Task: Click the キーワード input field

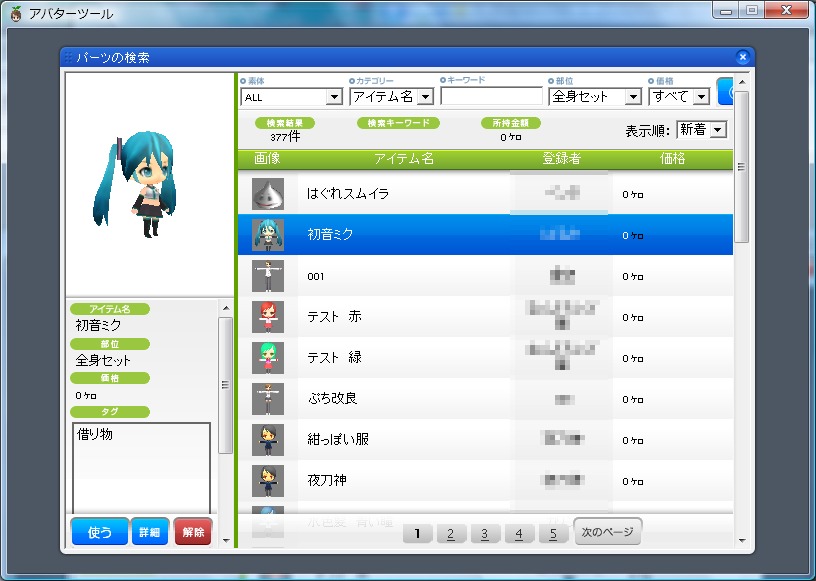Action: [x=491, y=96]
